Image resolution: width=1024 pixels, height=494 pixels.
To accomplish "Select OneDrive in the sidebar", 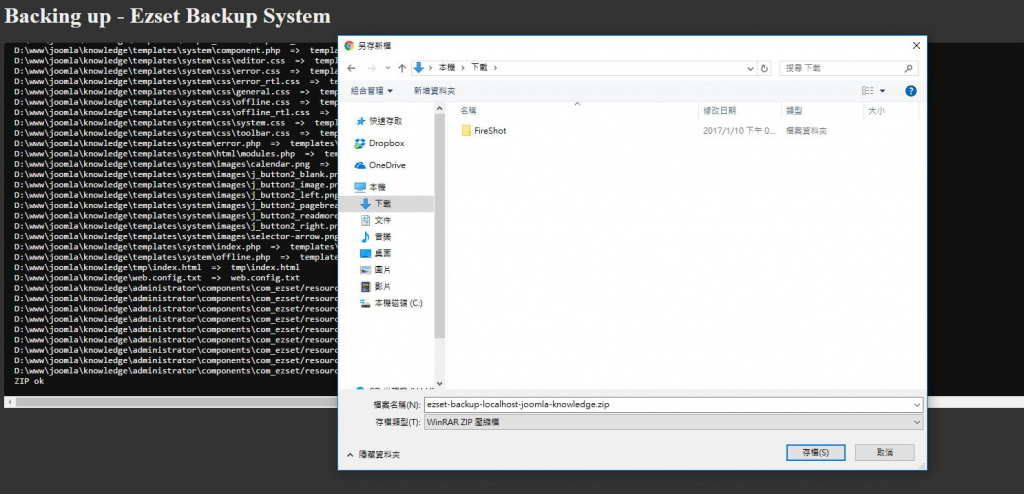I will click(x=386, y=165).
